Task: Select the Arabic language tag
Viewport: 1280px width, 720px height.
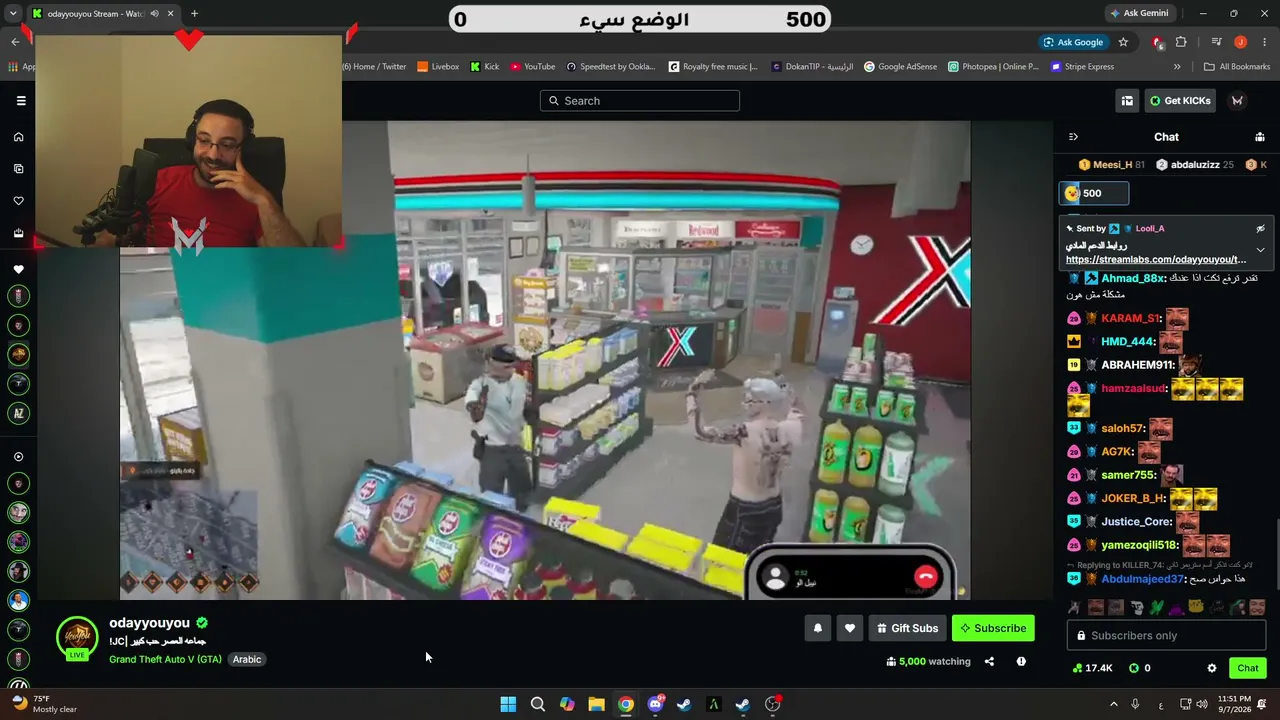Action: (247, 659)
